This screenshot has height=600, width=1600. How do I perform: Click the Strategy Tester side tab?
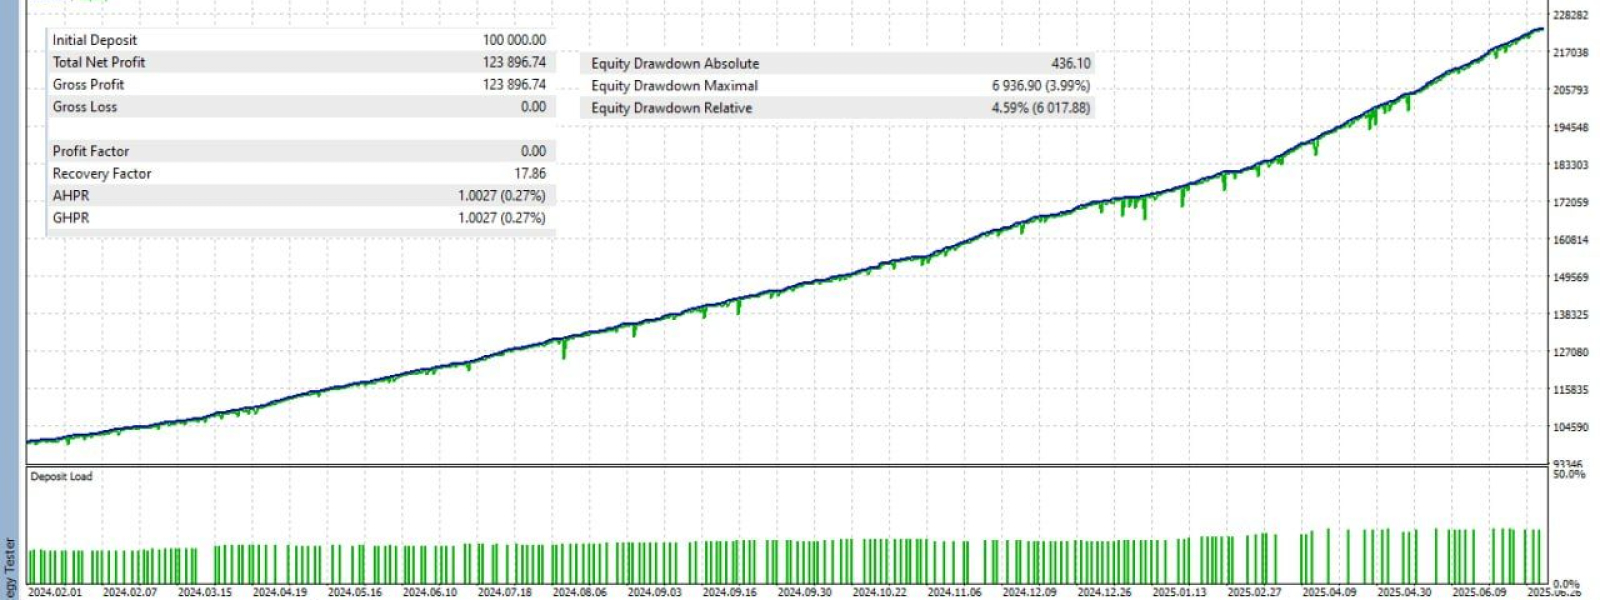click(x=10, y=568)
